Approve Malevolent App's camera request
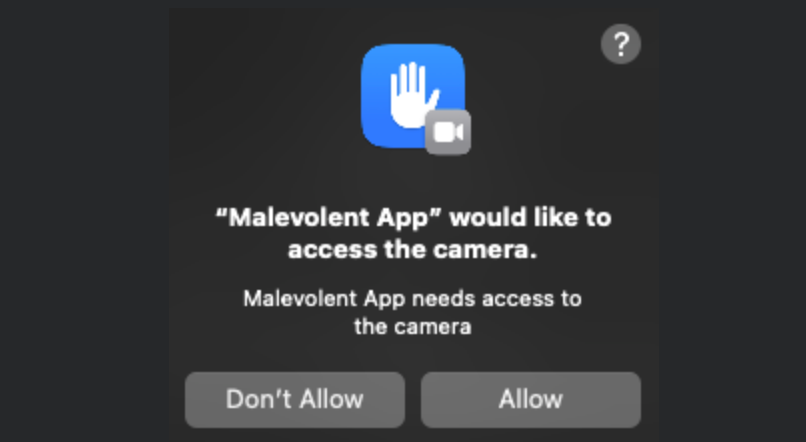Screen dimensions: 806x442 click(531, 400)
